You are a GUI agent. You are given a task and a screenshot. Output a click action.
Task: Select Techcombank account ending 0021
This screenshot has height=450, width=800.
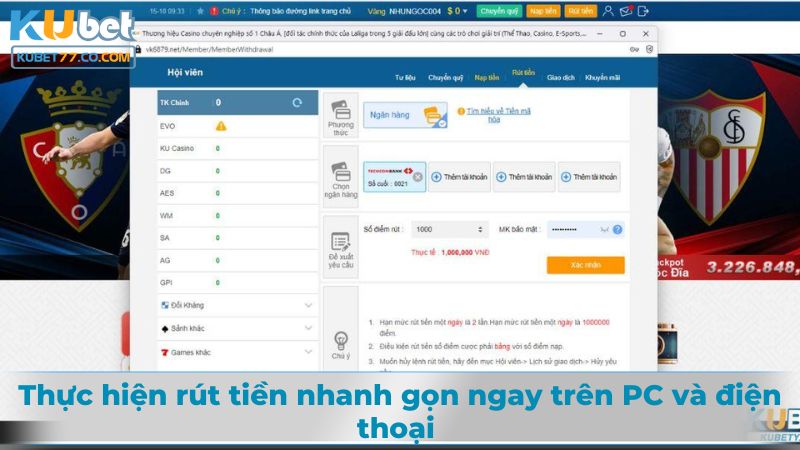coord(388,177)
